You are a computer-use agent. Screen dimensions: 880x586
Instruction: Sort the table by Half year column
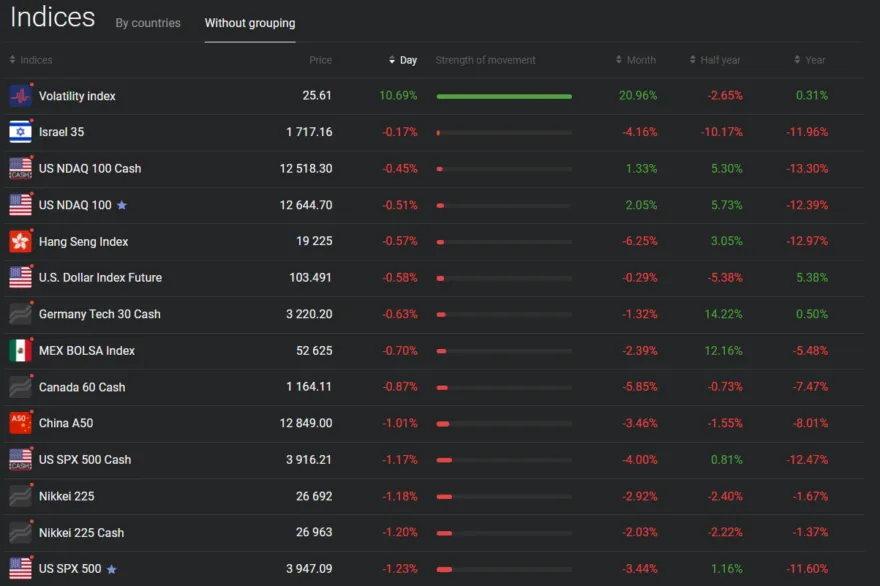click(x=715, y=60)
